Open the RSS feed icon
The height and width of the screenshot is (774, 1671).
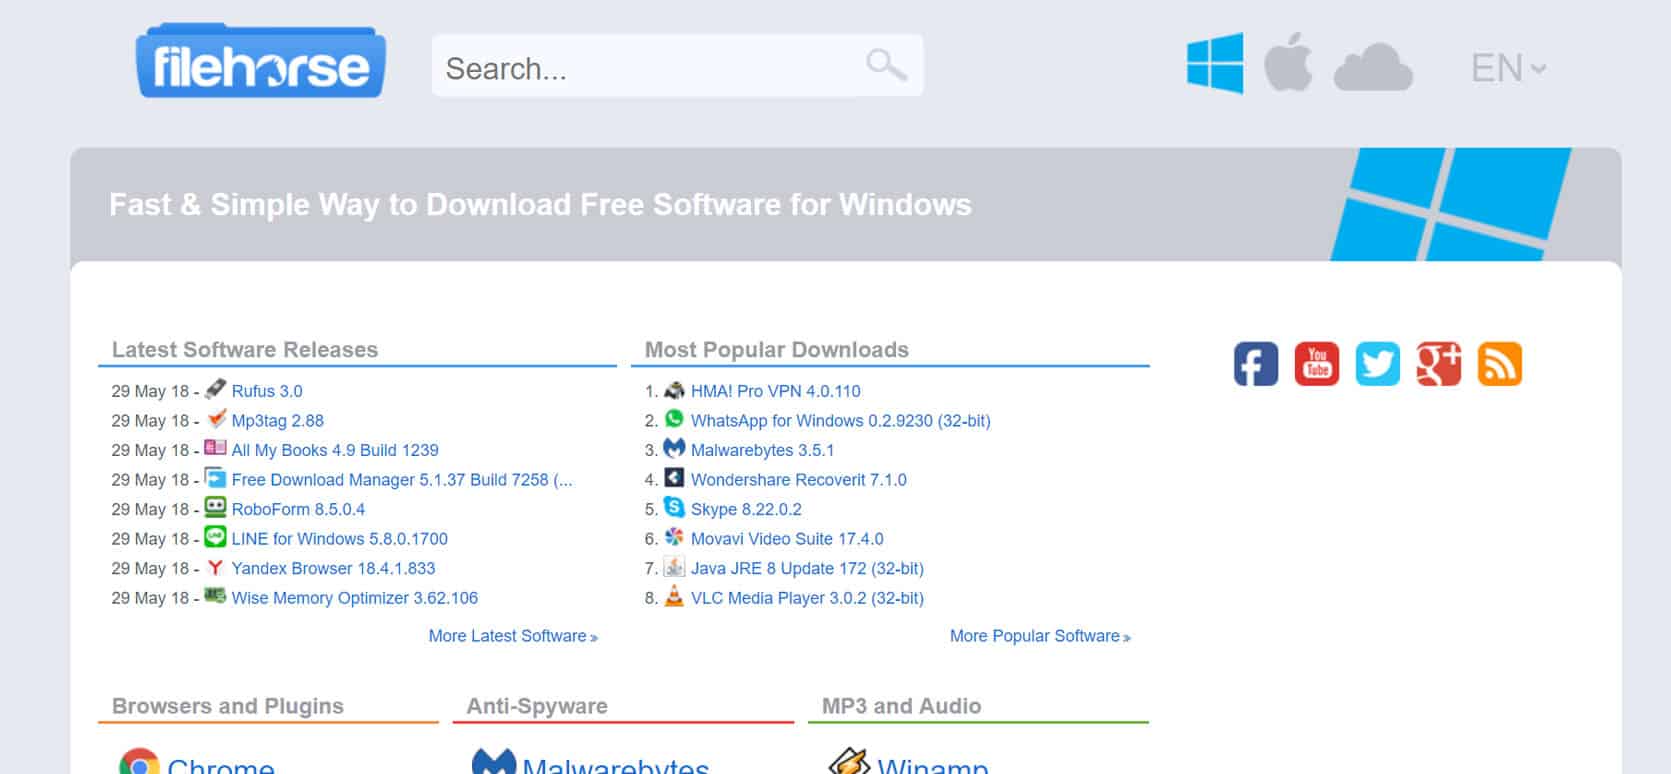[x=1500, y=364]
